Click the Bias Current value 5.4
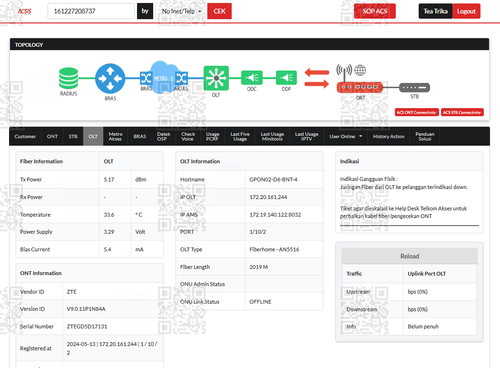This screenshot has height=368, width=500. 107,249
